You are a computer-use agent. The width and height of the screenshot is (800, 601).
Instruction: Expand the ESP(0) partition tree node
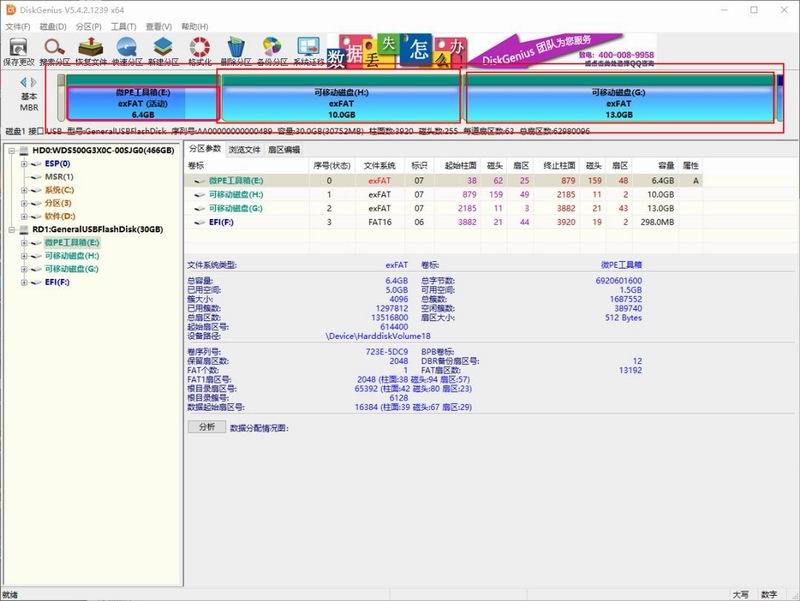tap(24, 164)
